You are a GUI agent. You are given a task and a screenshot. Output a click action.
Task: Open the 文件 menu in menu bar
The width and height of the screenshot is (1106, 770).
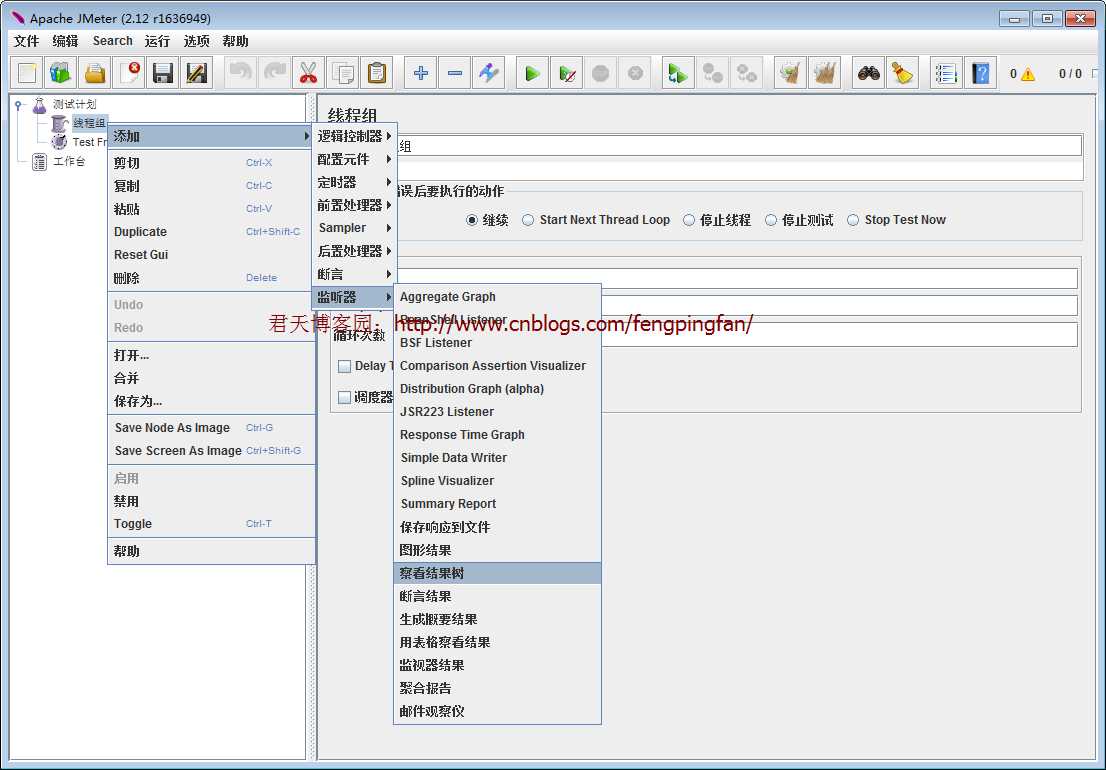coord(27,41)
